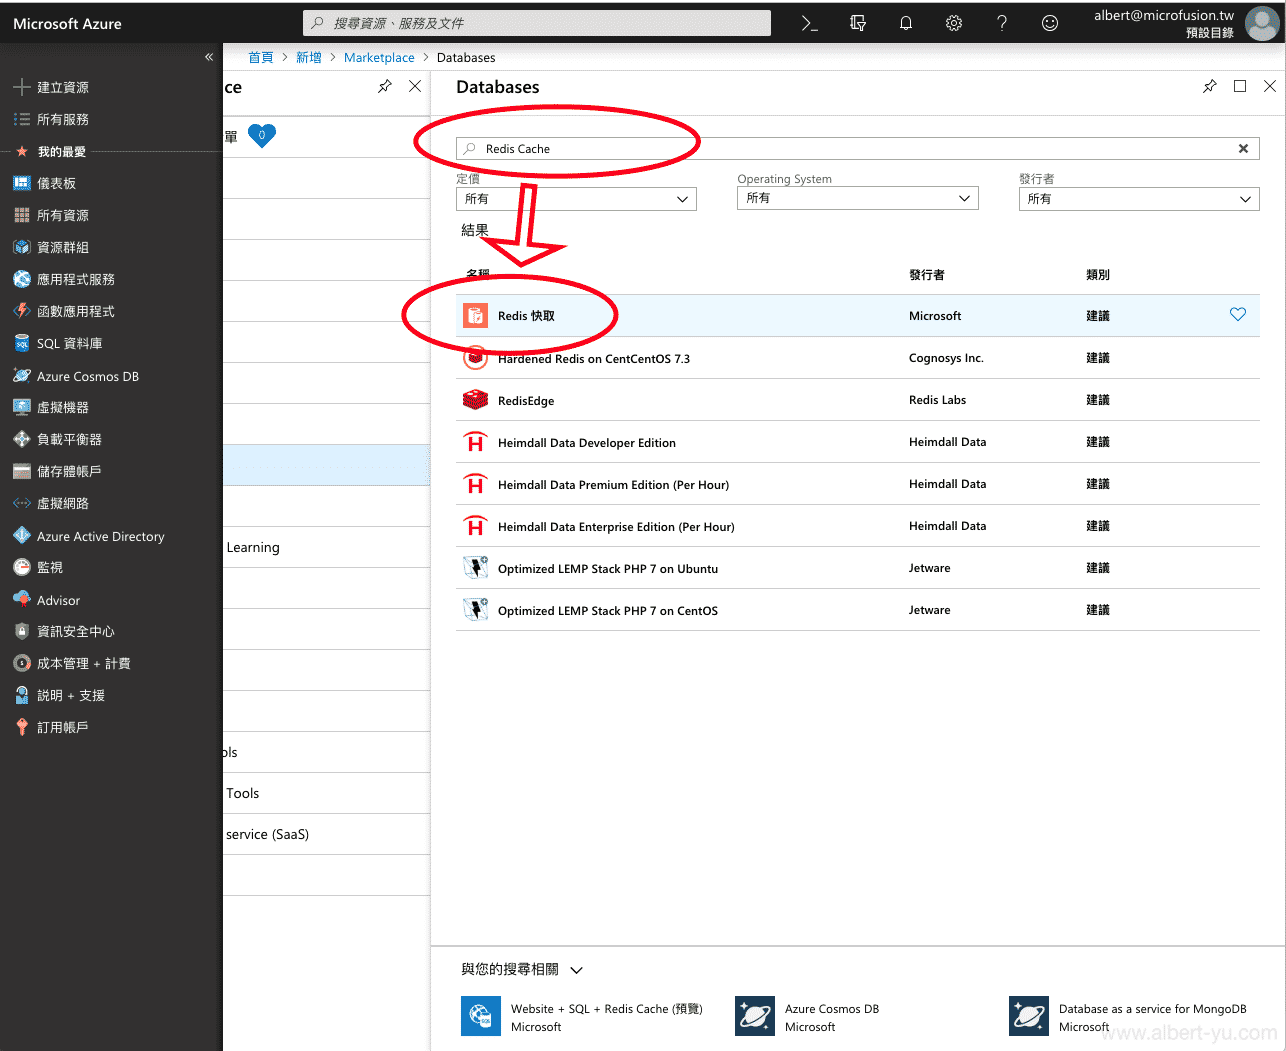
Task: Open the directory and subscription filter icon
Action: (x=858, y=23)
